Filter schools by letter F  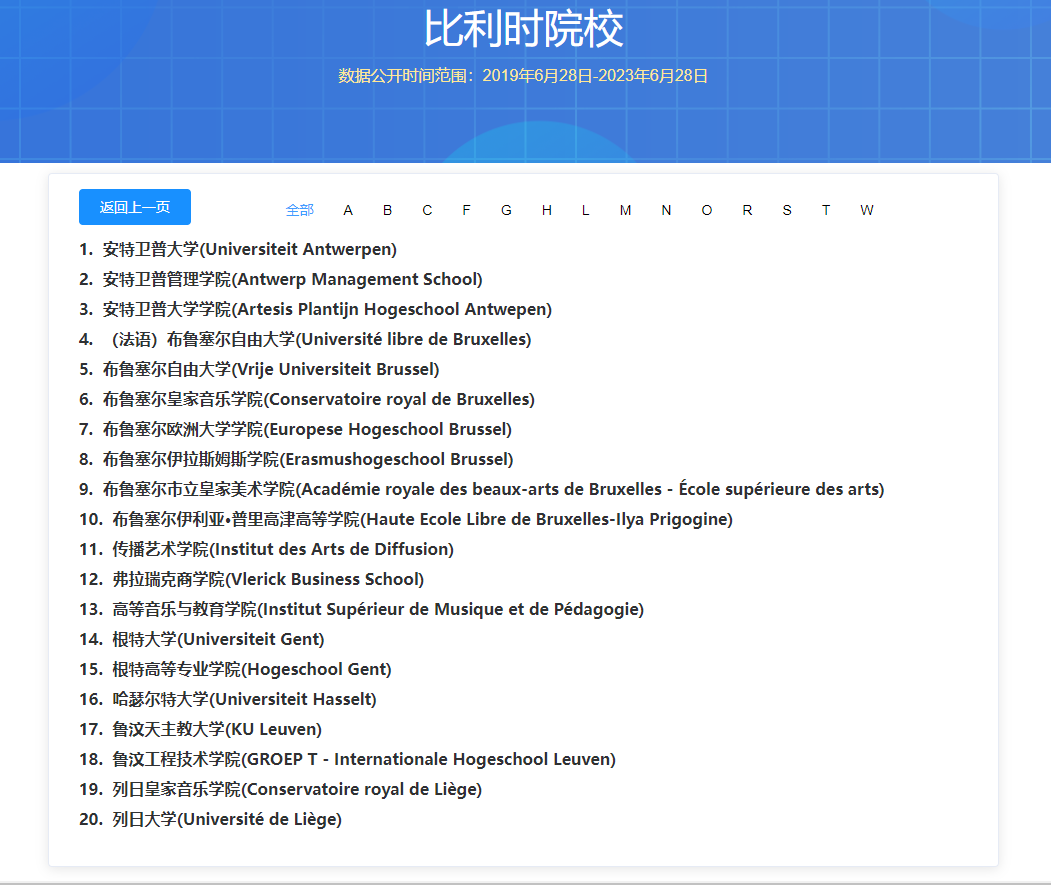click(x=467, y=211)
